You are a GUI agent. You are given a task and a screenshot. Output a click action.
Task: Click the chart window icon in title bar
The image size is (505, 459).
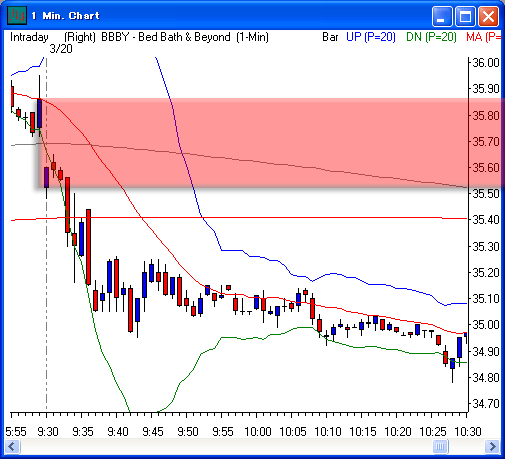click(x=16, y=15)
